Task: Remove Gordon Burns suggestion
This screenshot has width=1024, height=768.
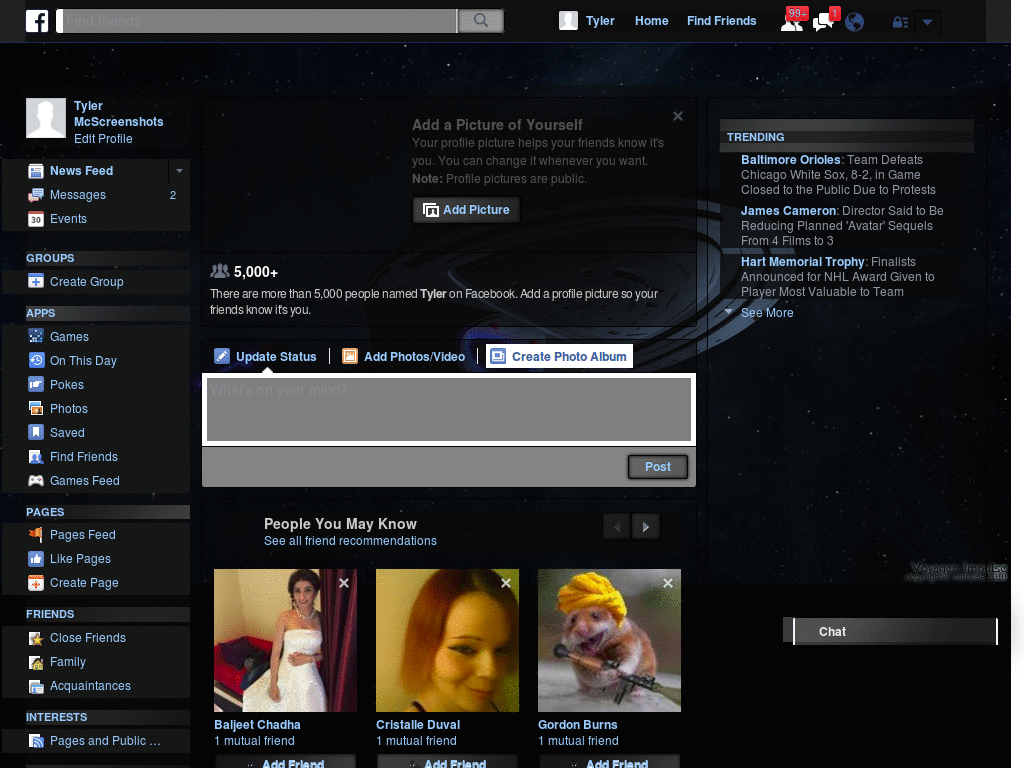Action: coord(667,583)
